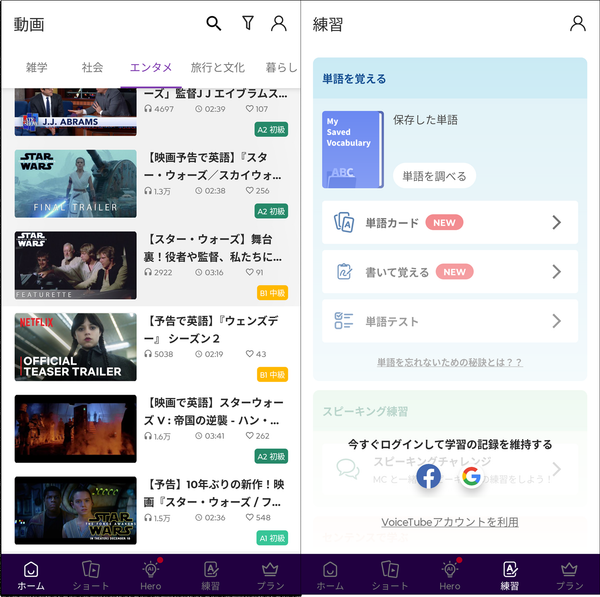The image size is (600, 597).
Task: Open Star Wars Force Awakens thumbnail
Action: [75, 511]
